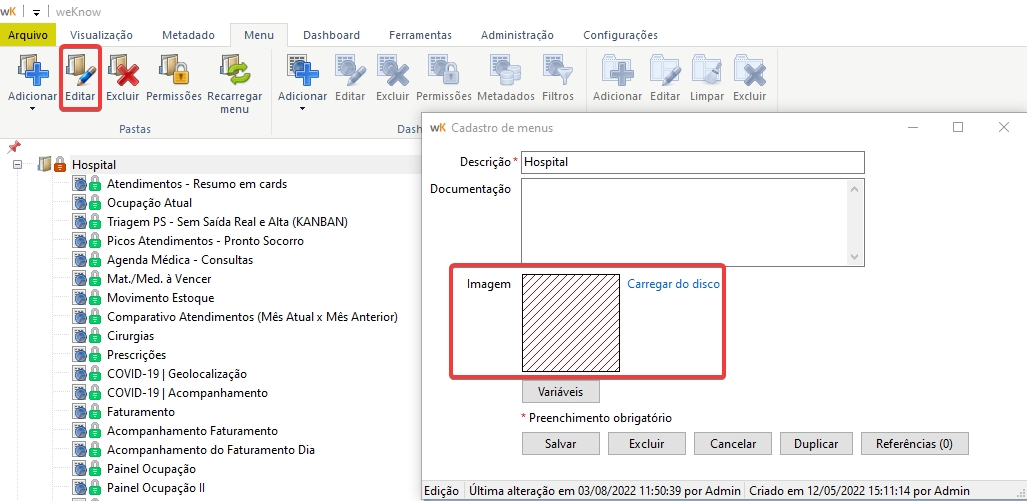The width and height of the screenshot is (1027, 501).
Task: Open folder Permissões in Pastas group
Action: click(173, 71)
